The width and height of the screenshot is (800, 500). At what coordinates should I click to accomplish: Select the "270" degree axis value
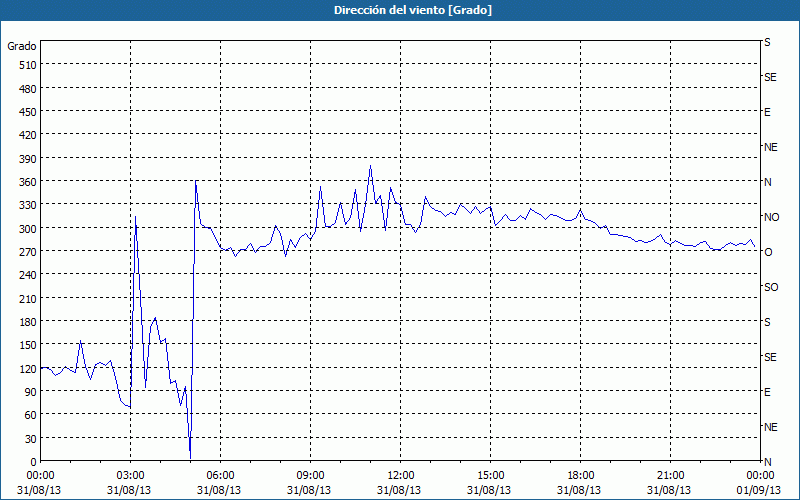coord(29,252)
